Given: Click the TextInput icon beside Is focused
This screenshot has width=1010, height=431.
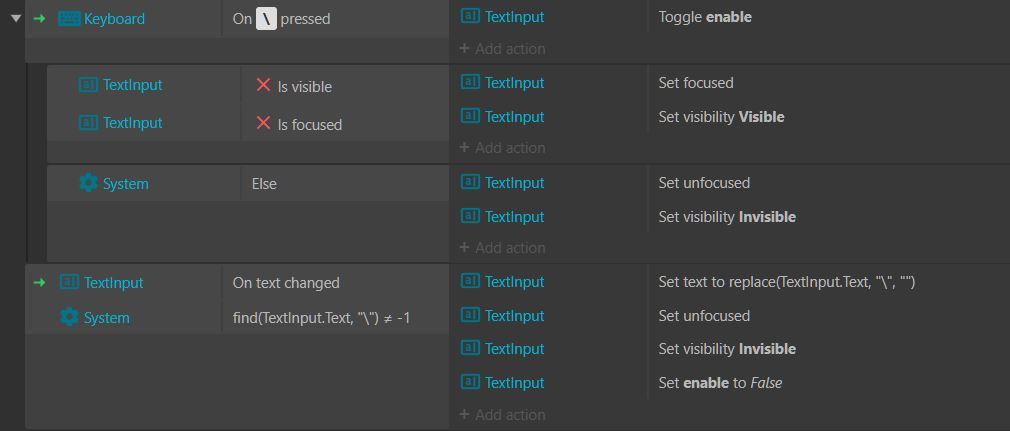Looking at the screenshot, I should (88, 122).
